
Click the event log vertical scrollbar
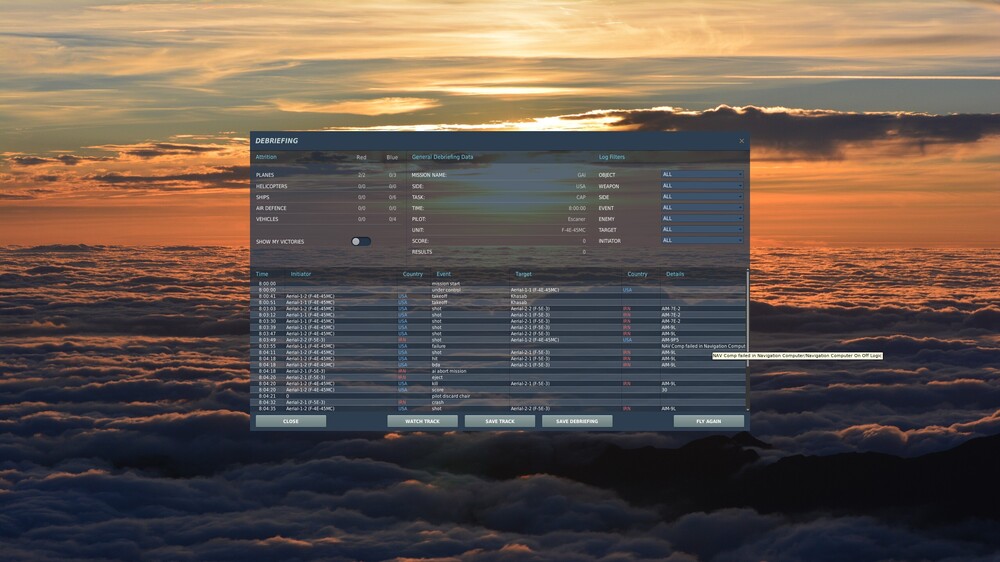click(x=747, y=339)
